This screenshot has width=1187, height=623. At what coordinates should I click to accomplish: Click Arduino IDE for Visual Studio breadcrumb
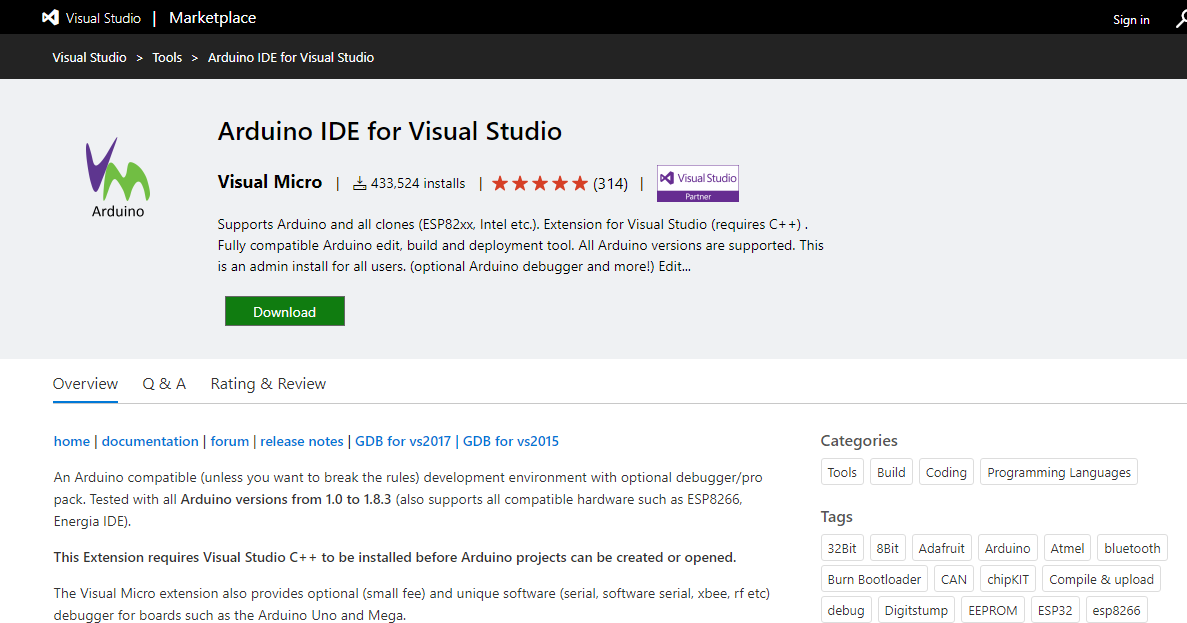point(291,58)
